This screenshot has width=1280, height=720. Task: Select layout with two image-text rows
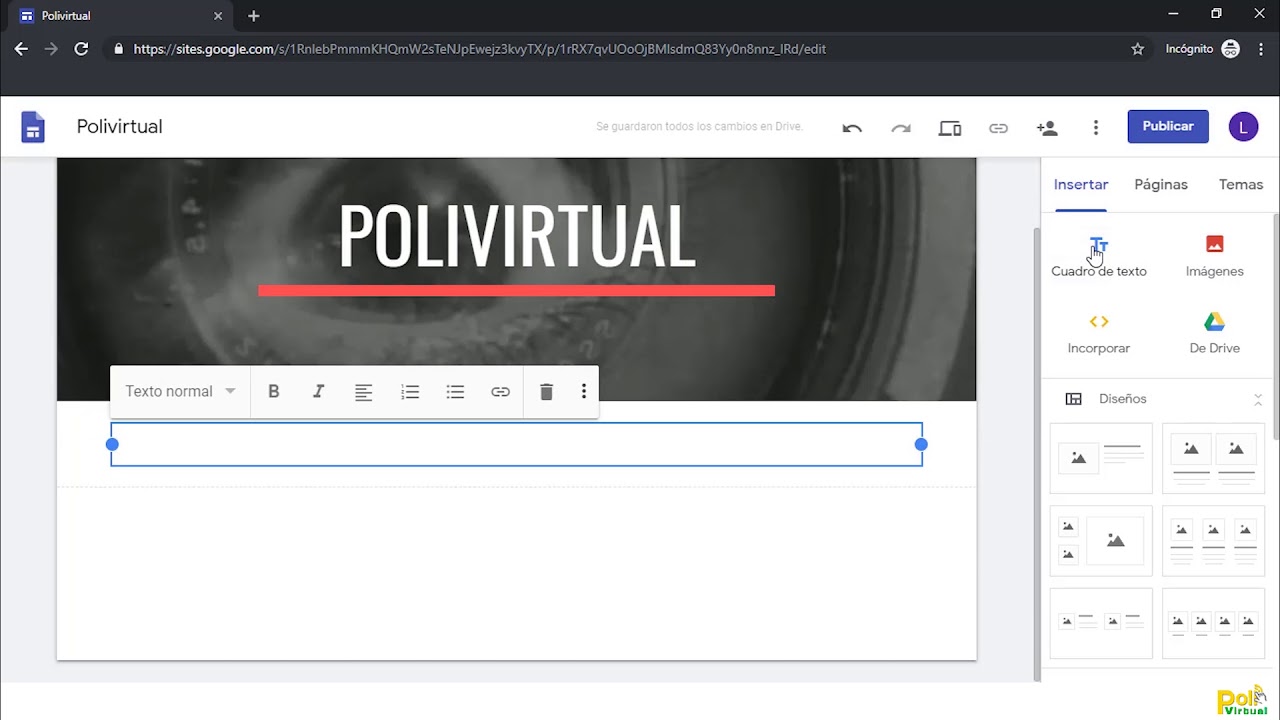1101,623
